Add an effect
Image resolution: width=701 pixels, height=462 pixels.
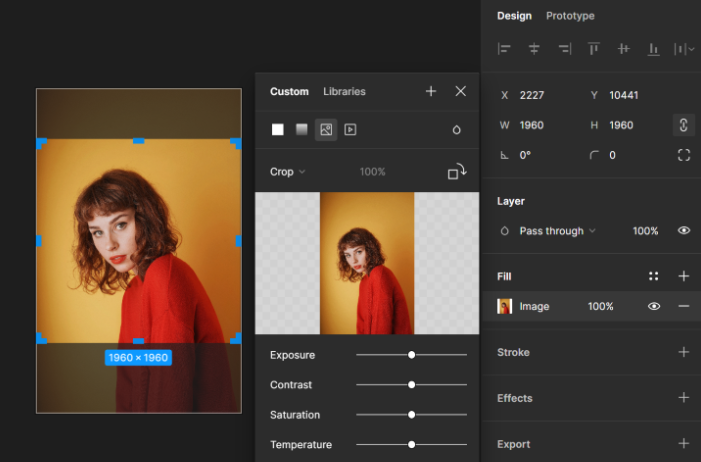pos(684,398)
